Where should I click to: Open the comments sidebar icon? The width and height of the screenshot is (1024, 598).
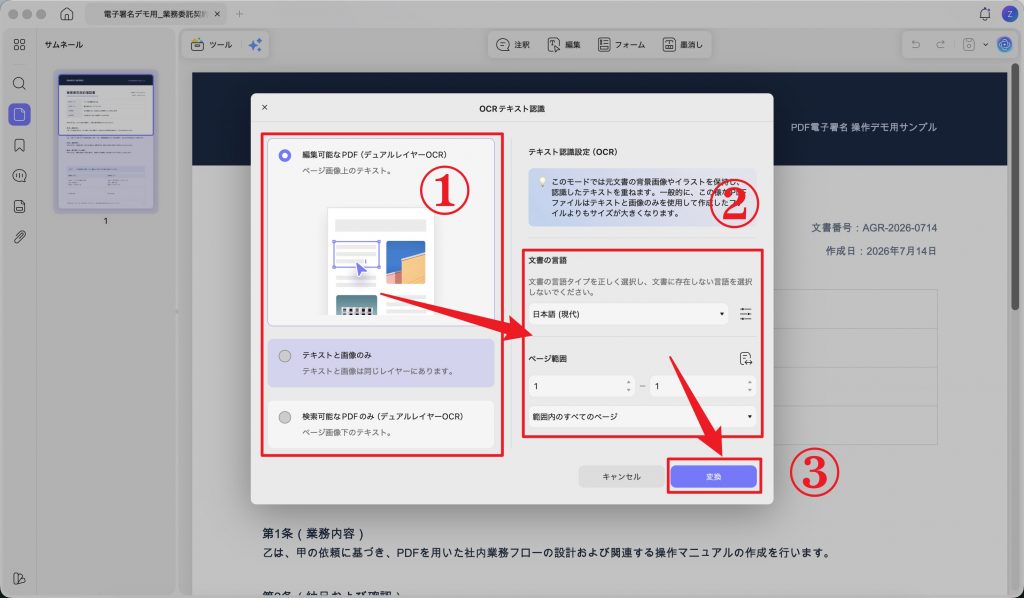(x=20, y=176)
